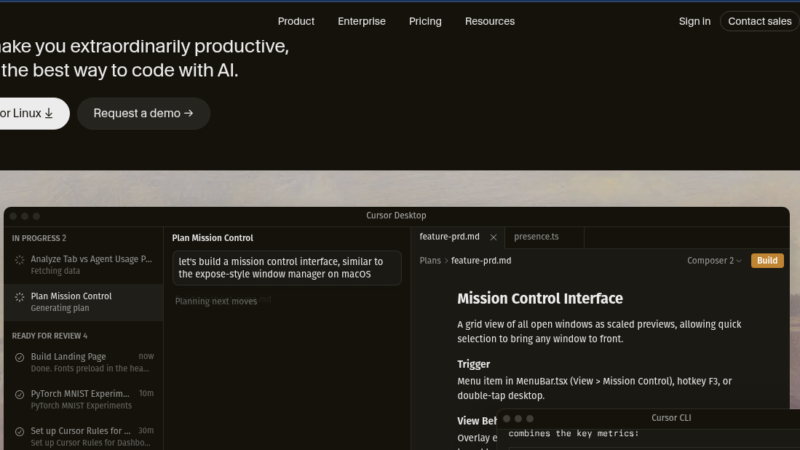Click the checkmark icon beside Set up Cursor Rules
This screenshot has height=450, width=800.
pyautogui.click(x=19, y=432)
